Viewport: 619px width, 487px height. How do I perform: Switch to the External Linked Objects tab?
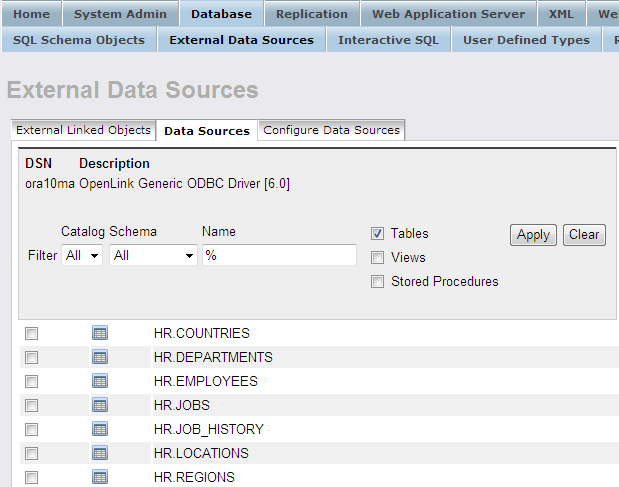tap(84, 130)
